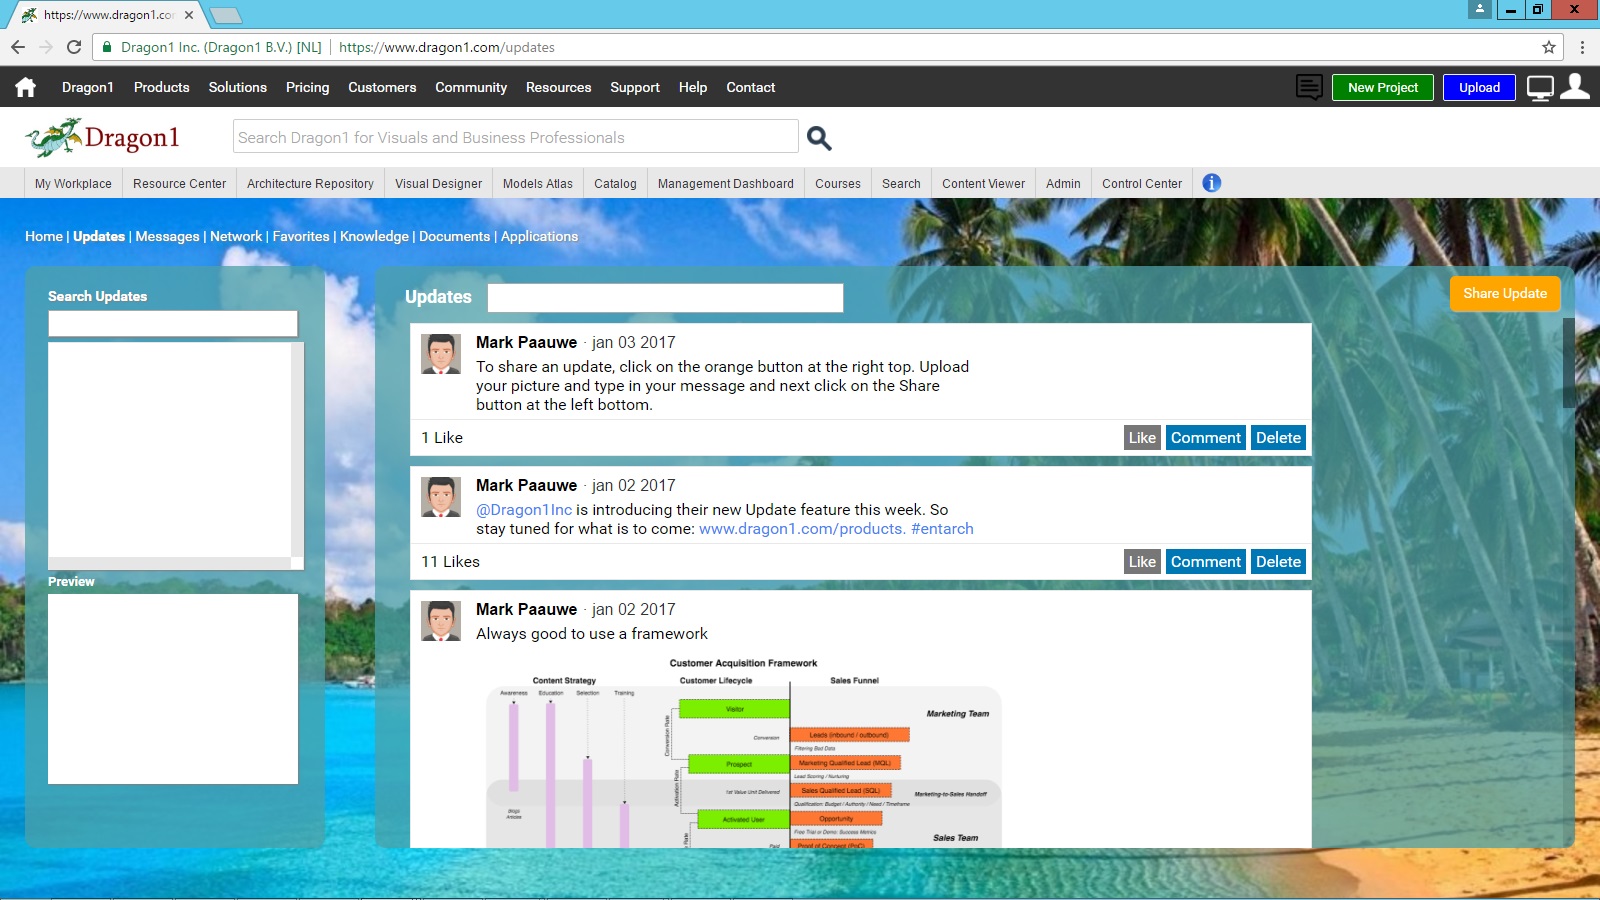Click the #entarch hashtag

(942, 528)
